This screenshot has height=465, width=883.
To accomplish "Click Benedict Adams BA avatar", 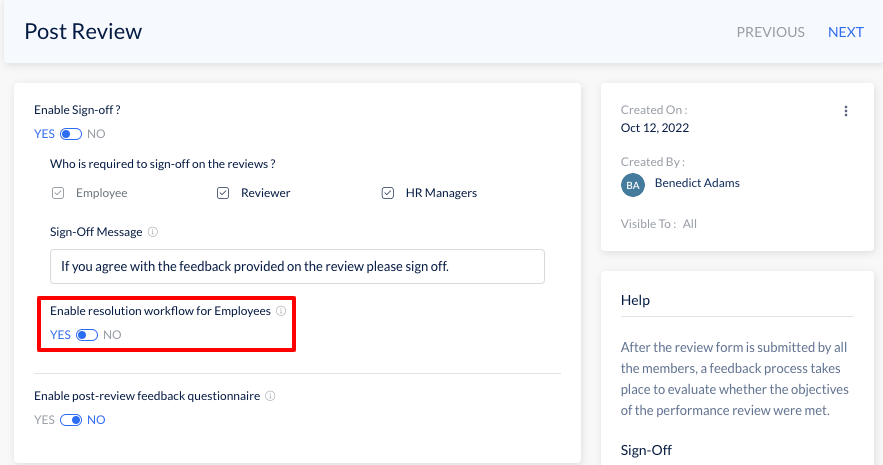I will [x=632, y=185].
